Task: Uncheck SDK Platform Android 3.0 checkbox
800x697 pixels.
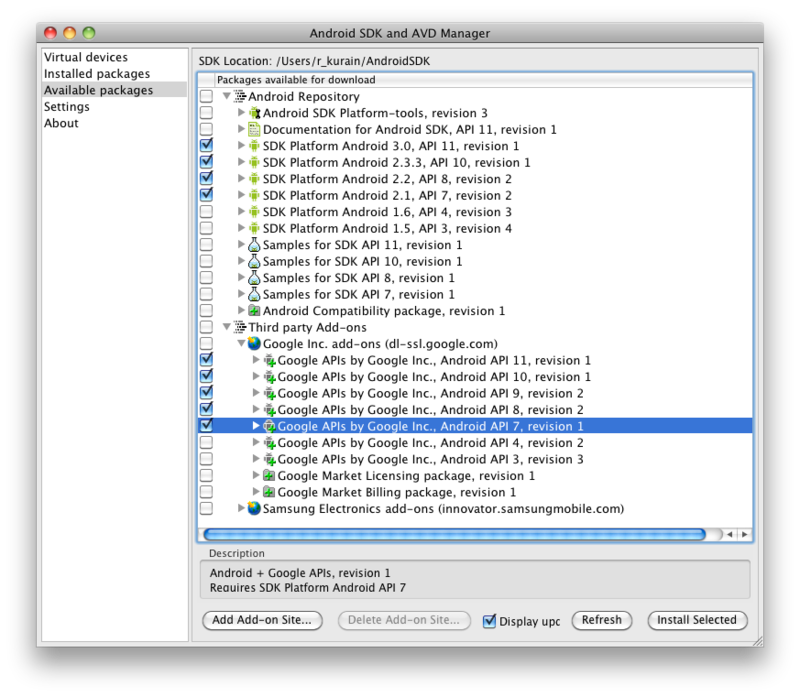Action: (x=207, y=145)
